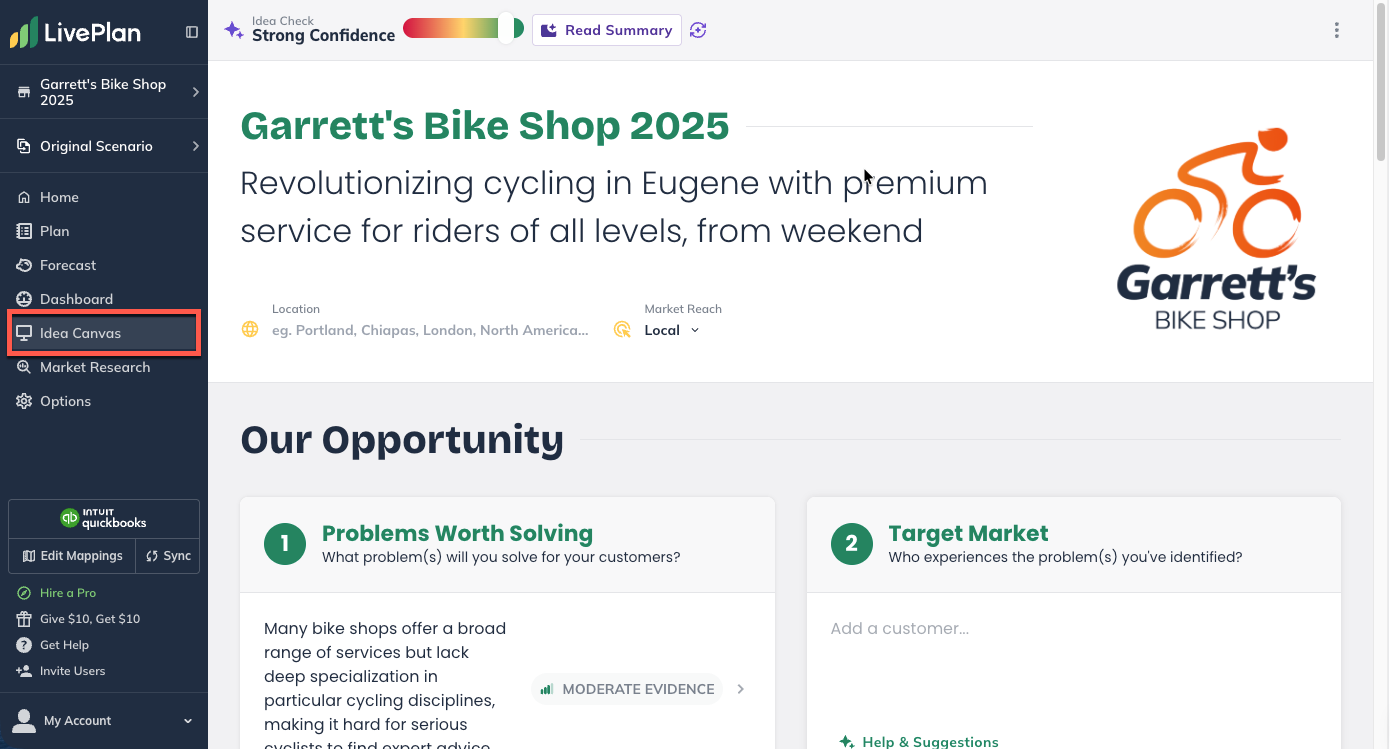Click the Read Summary button
Image resolution: width=1390 pixels, height=749 pixels.
coord(606,30)
